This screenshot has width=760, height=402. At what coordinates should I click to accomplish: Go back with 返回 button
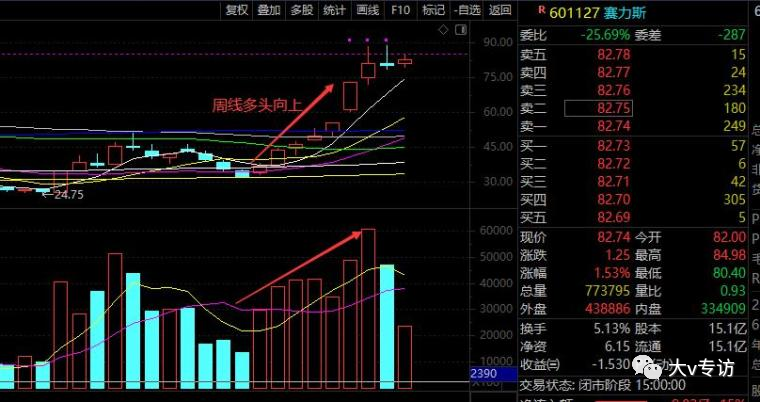(500, 10)
